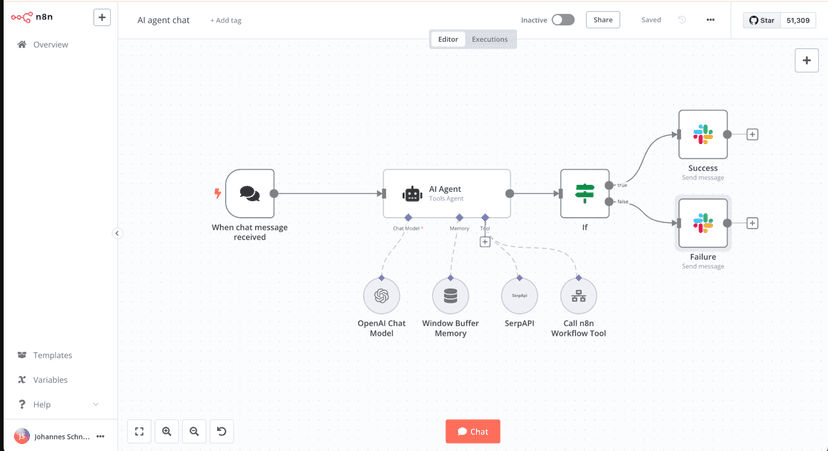Select the Slack Failure node
This screenshot has width=828, height=451.
(703, 223)
